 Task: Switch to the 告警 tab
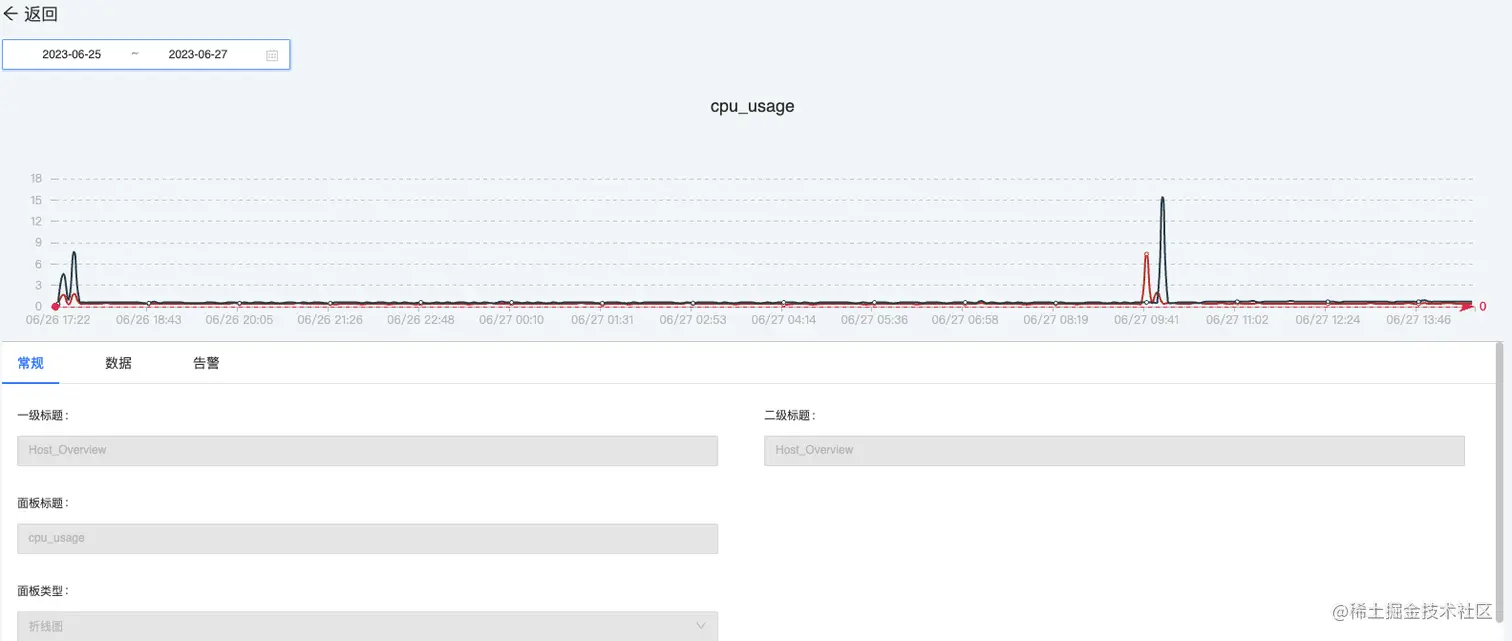point(206,363)
